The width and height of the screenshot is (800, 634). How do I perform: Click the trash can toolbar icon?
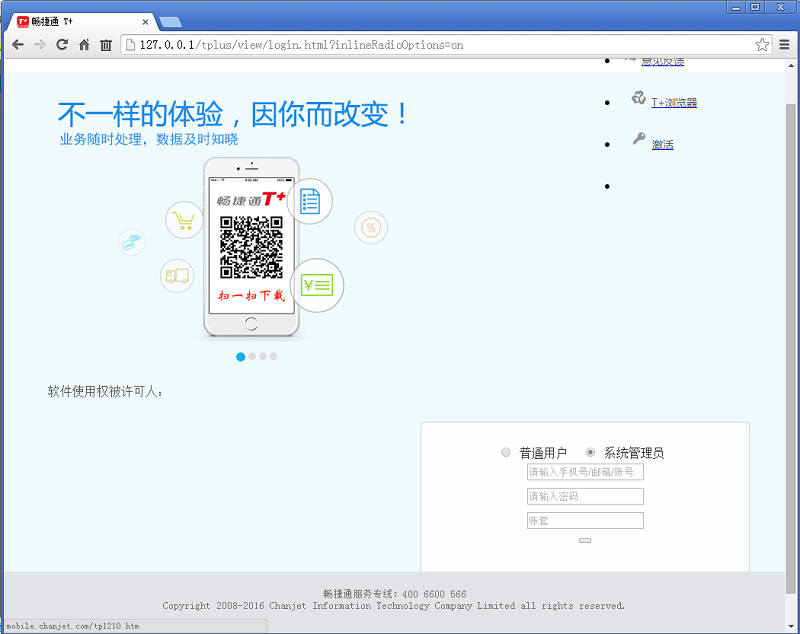coord(106,45)
